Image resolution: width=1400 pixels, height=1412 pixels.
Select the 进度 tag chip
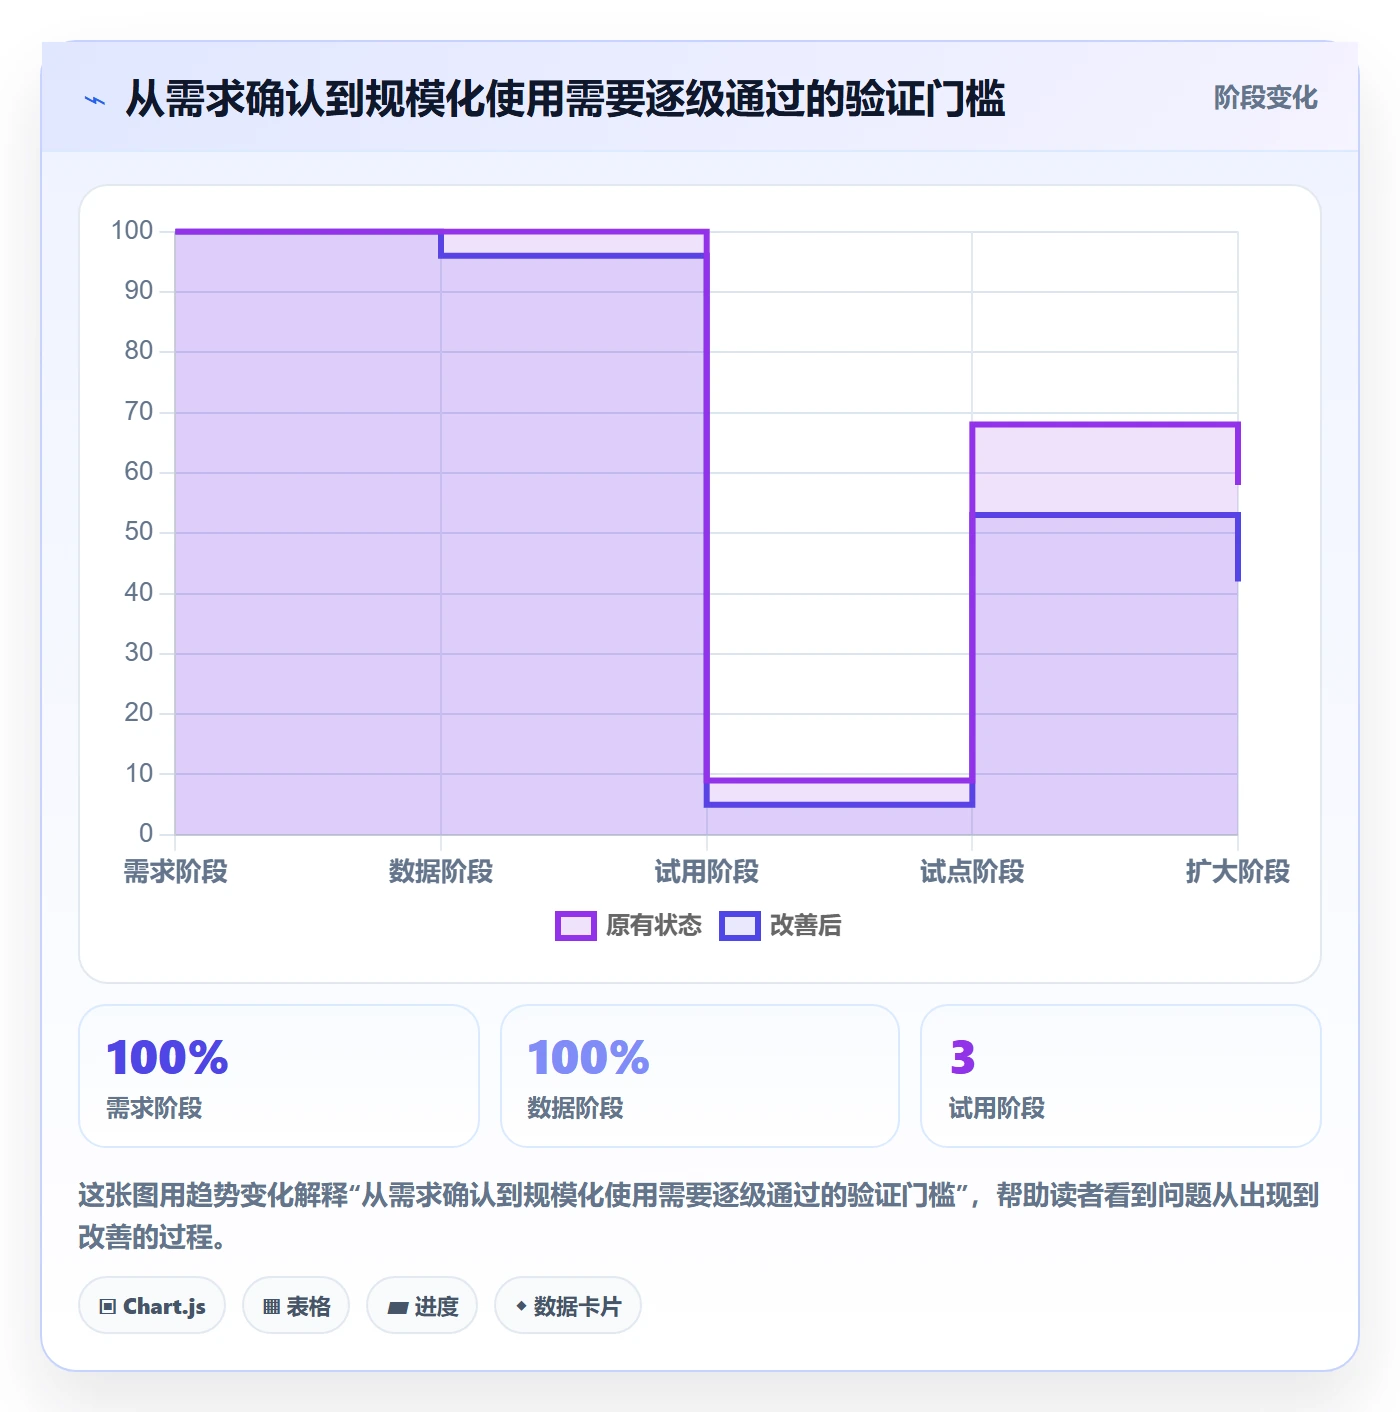[x=422, y=1306]
